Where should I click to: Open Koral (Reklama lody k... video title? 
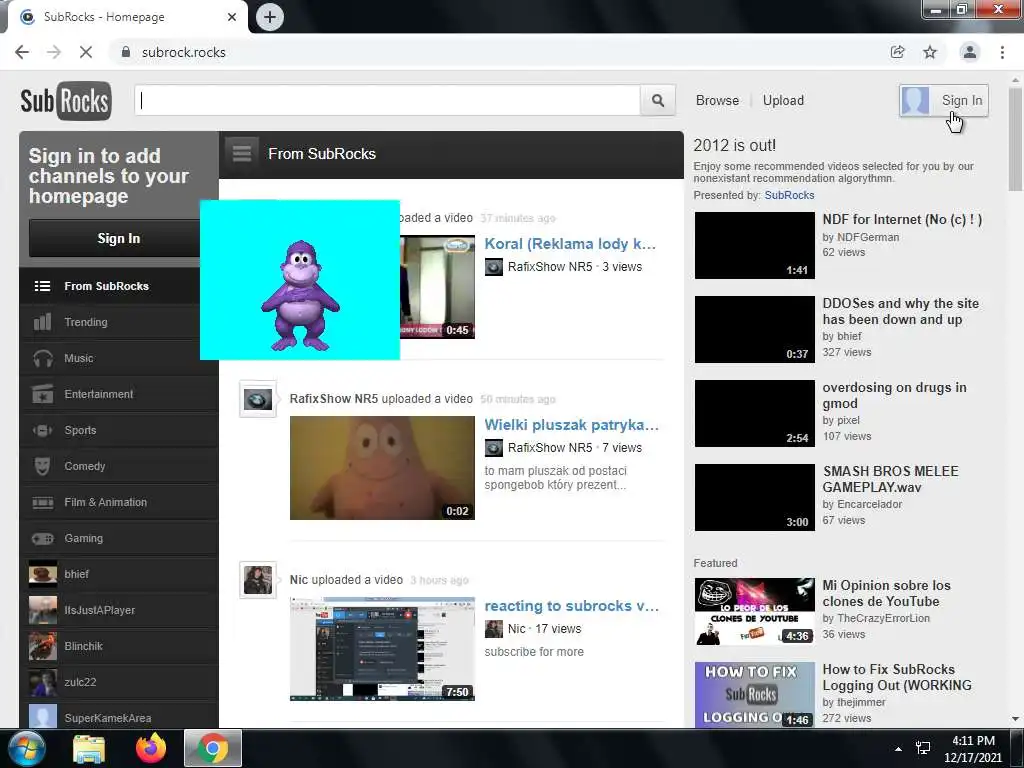pyautogui.click(x=569, y=244)
